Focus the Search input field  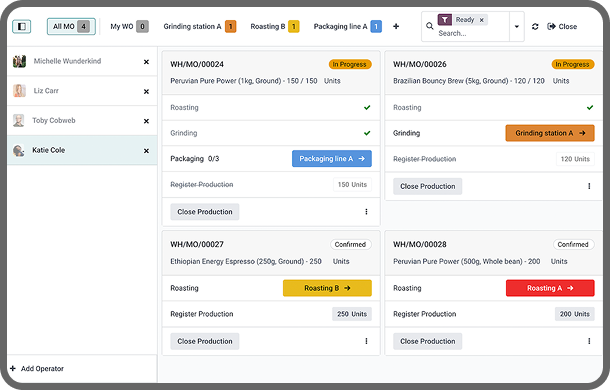pyautogui.click(x=472, y=33)
